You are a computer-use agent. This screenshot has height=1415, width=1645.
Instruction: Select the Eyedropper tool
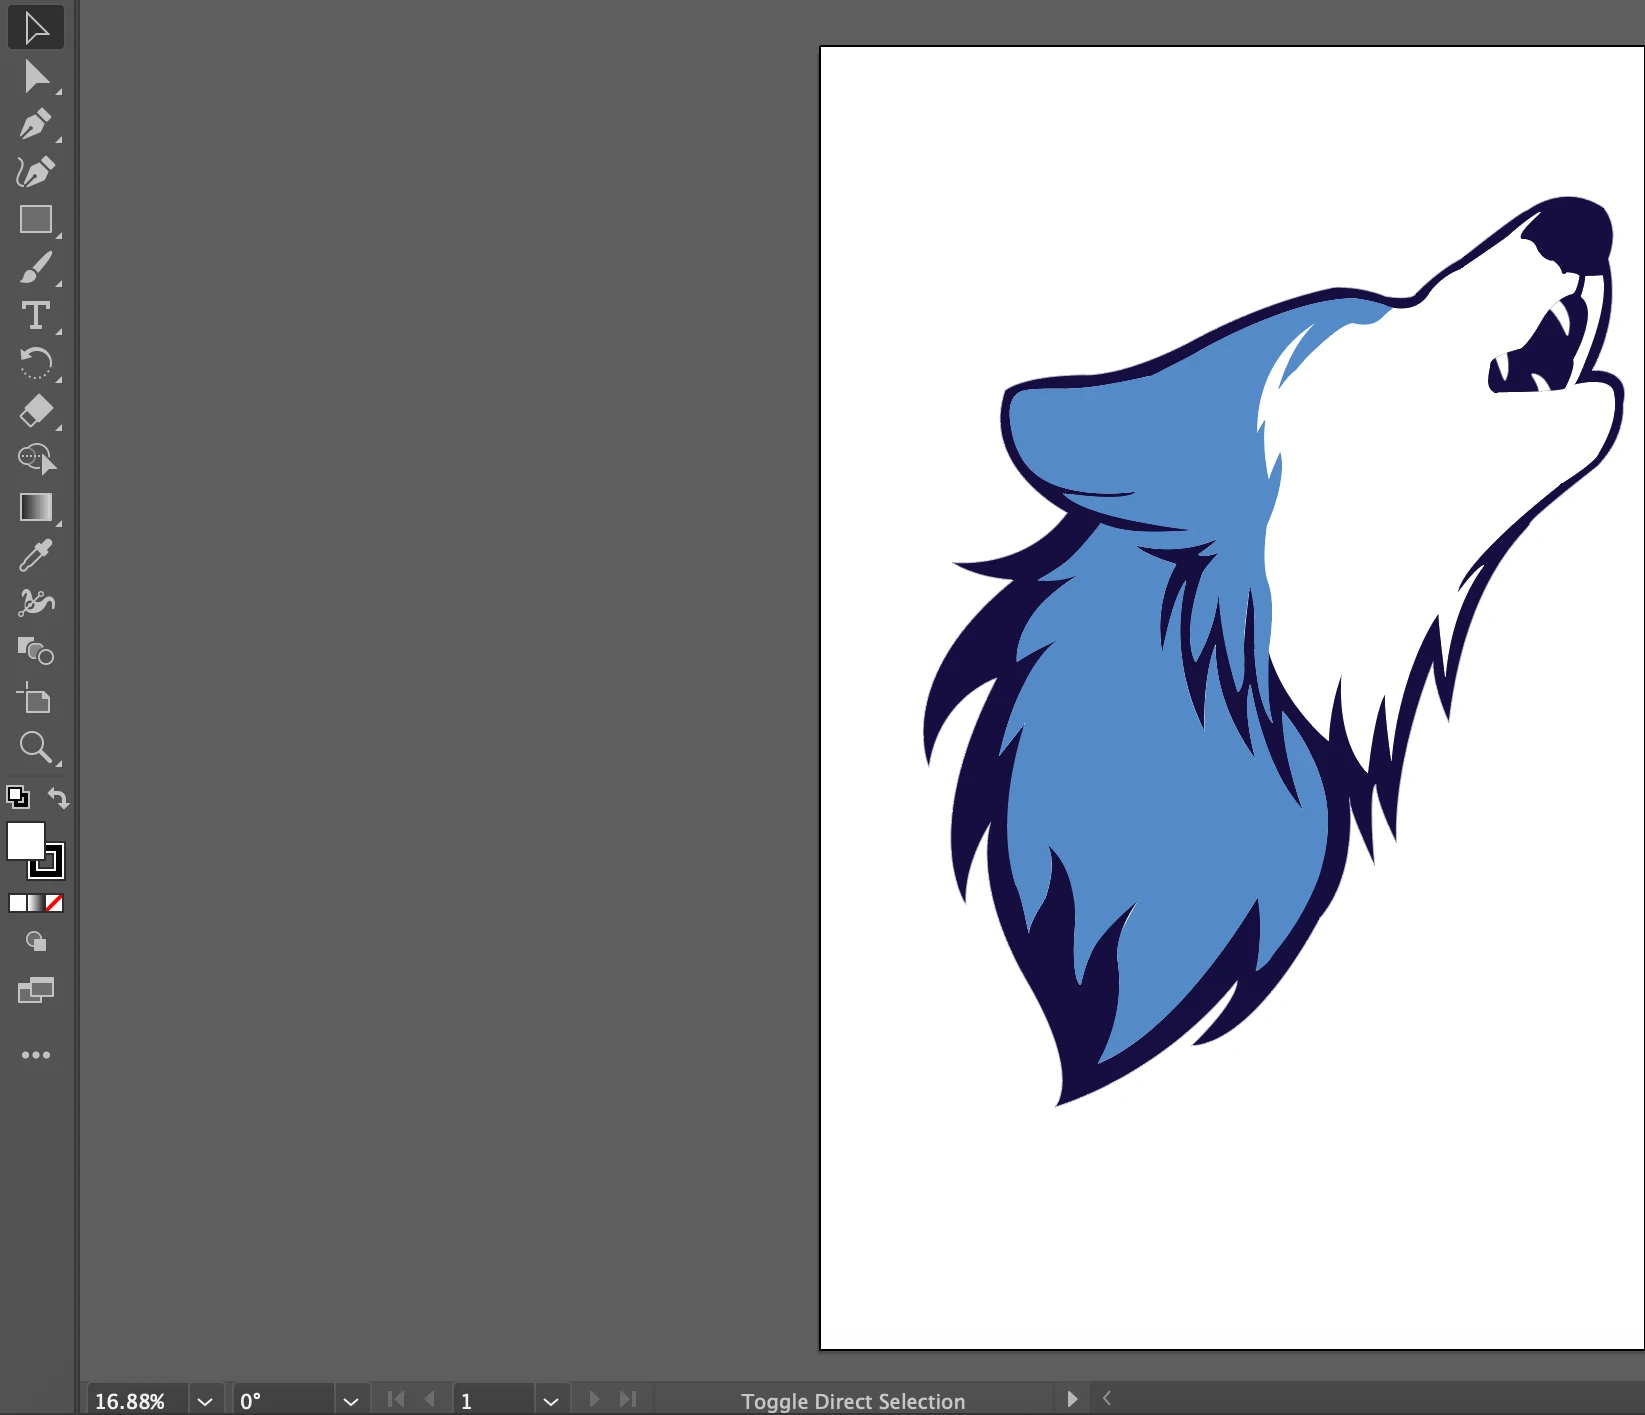(x=36, y=555)
